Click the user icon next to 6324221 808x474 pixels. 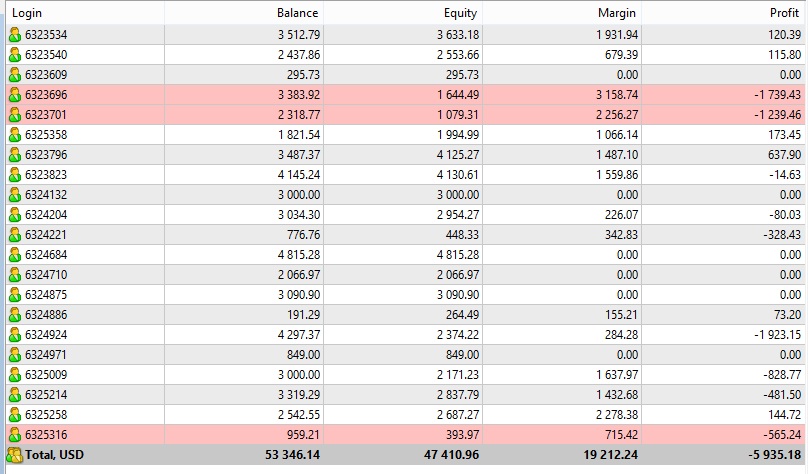coord(15,235)
